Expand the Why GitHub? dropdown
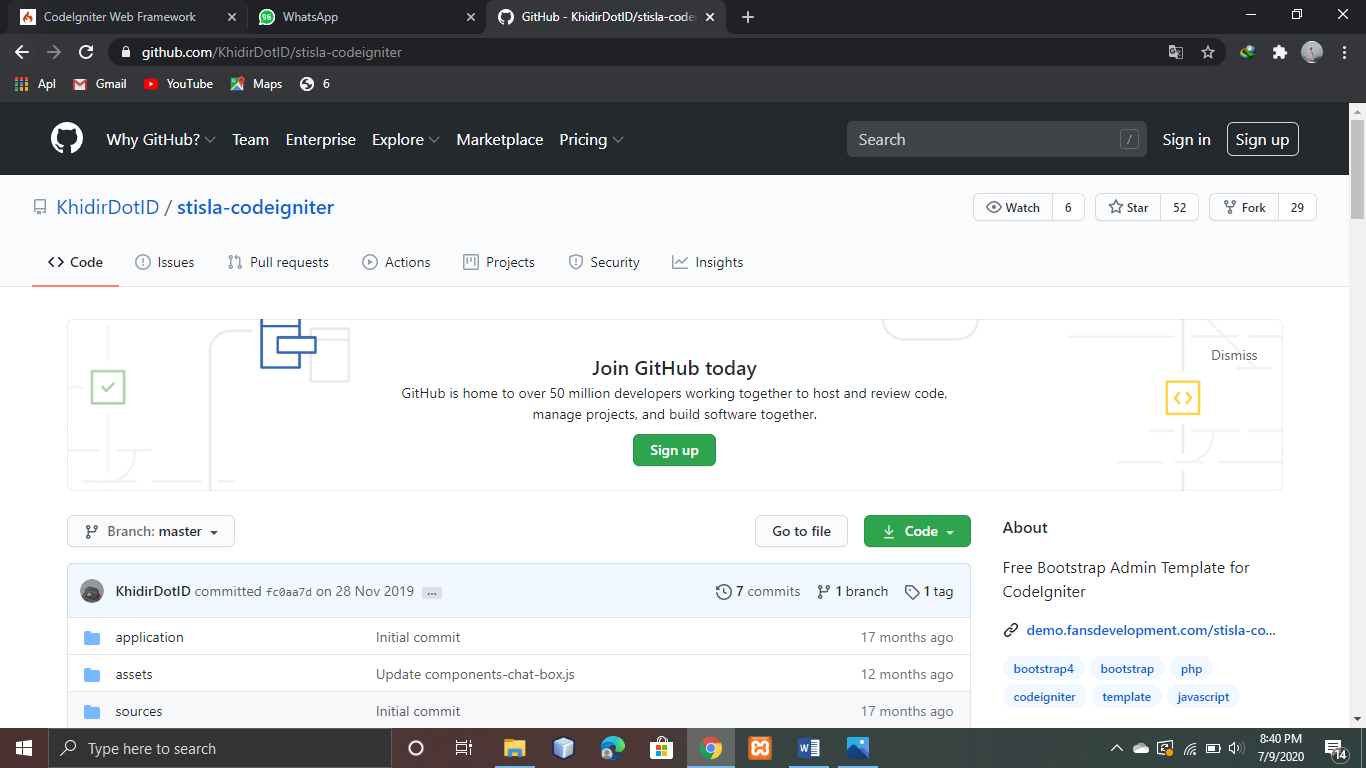Image resolution: width=1366 pixels, height=768 pixels. click(x=161, y=140)
